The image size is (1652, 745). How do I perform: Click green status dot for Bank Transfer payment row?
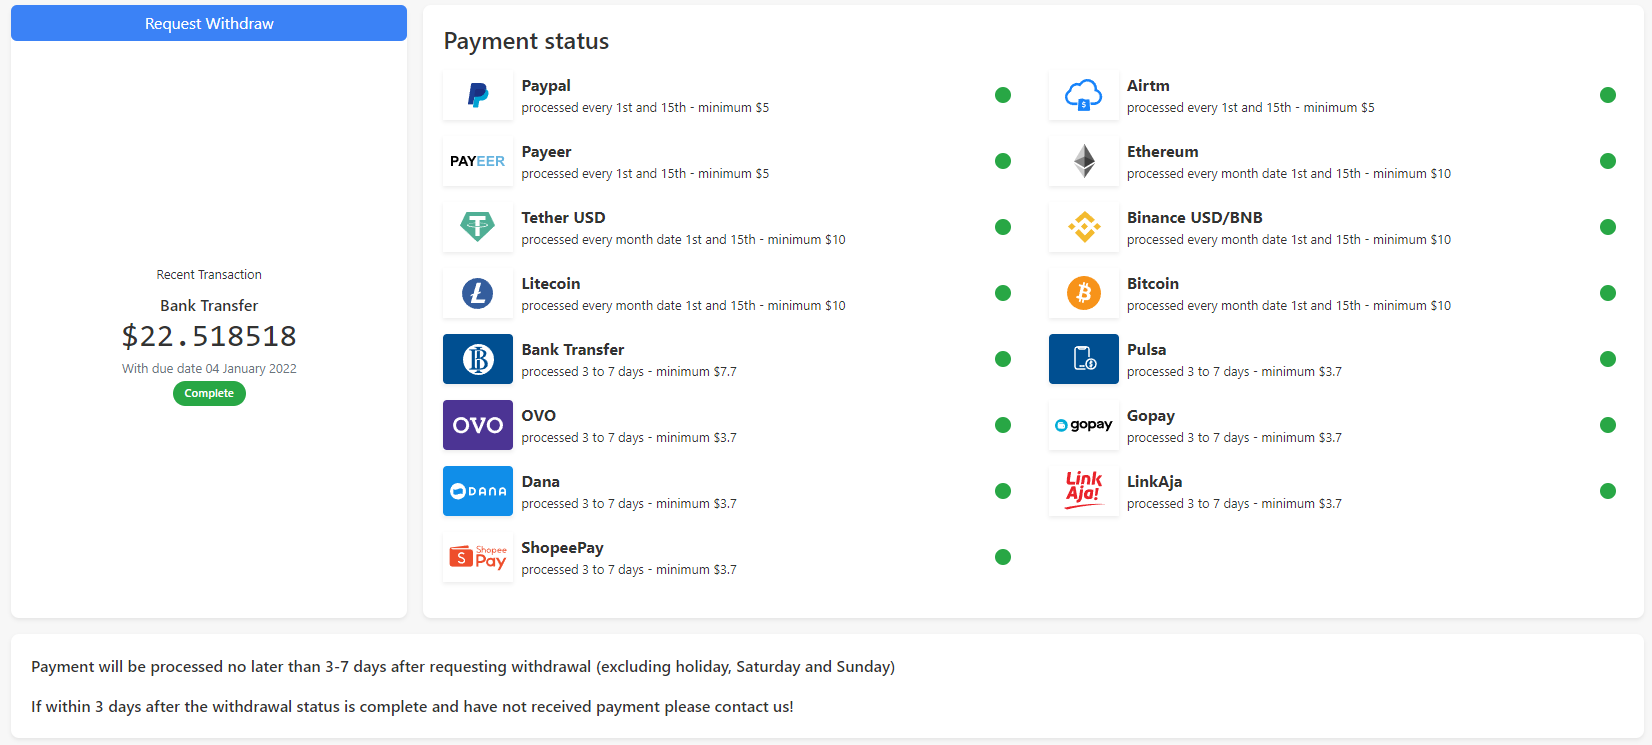[x=1003, y=359]
